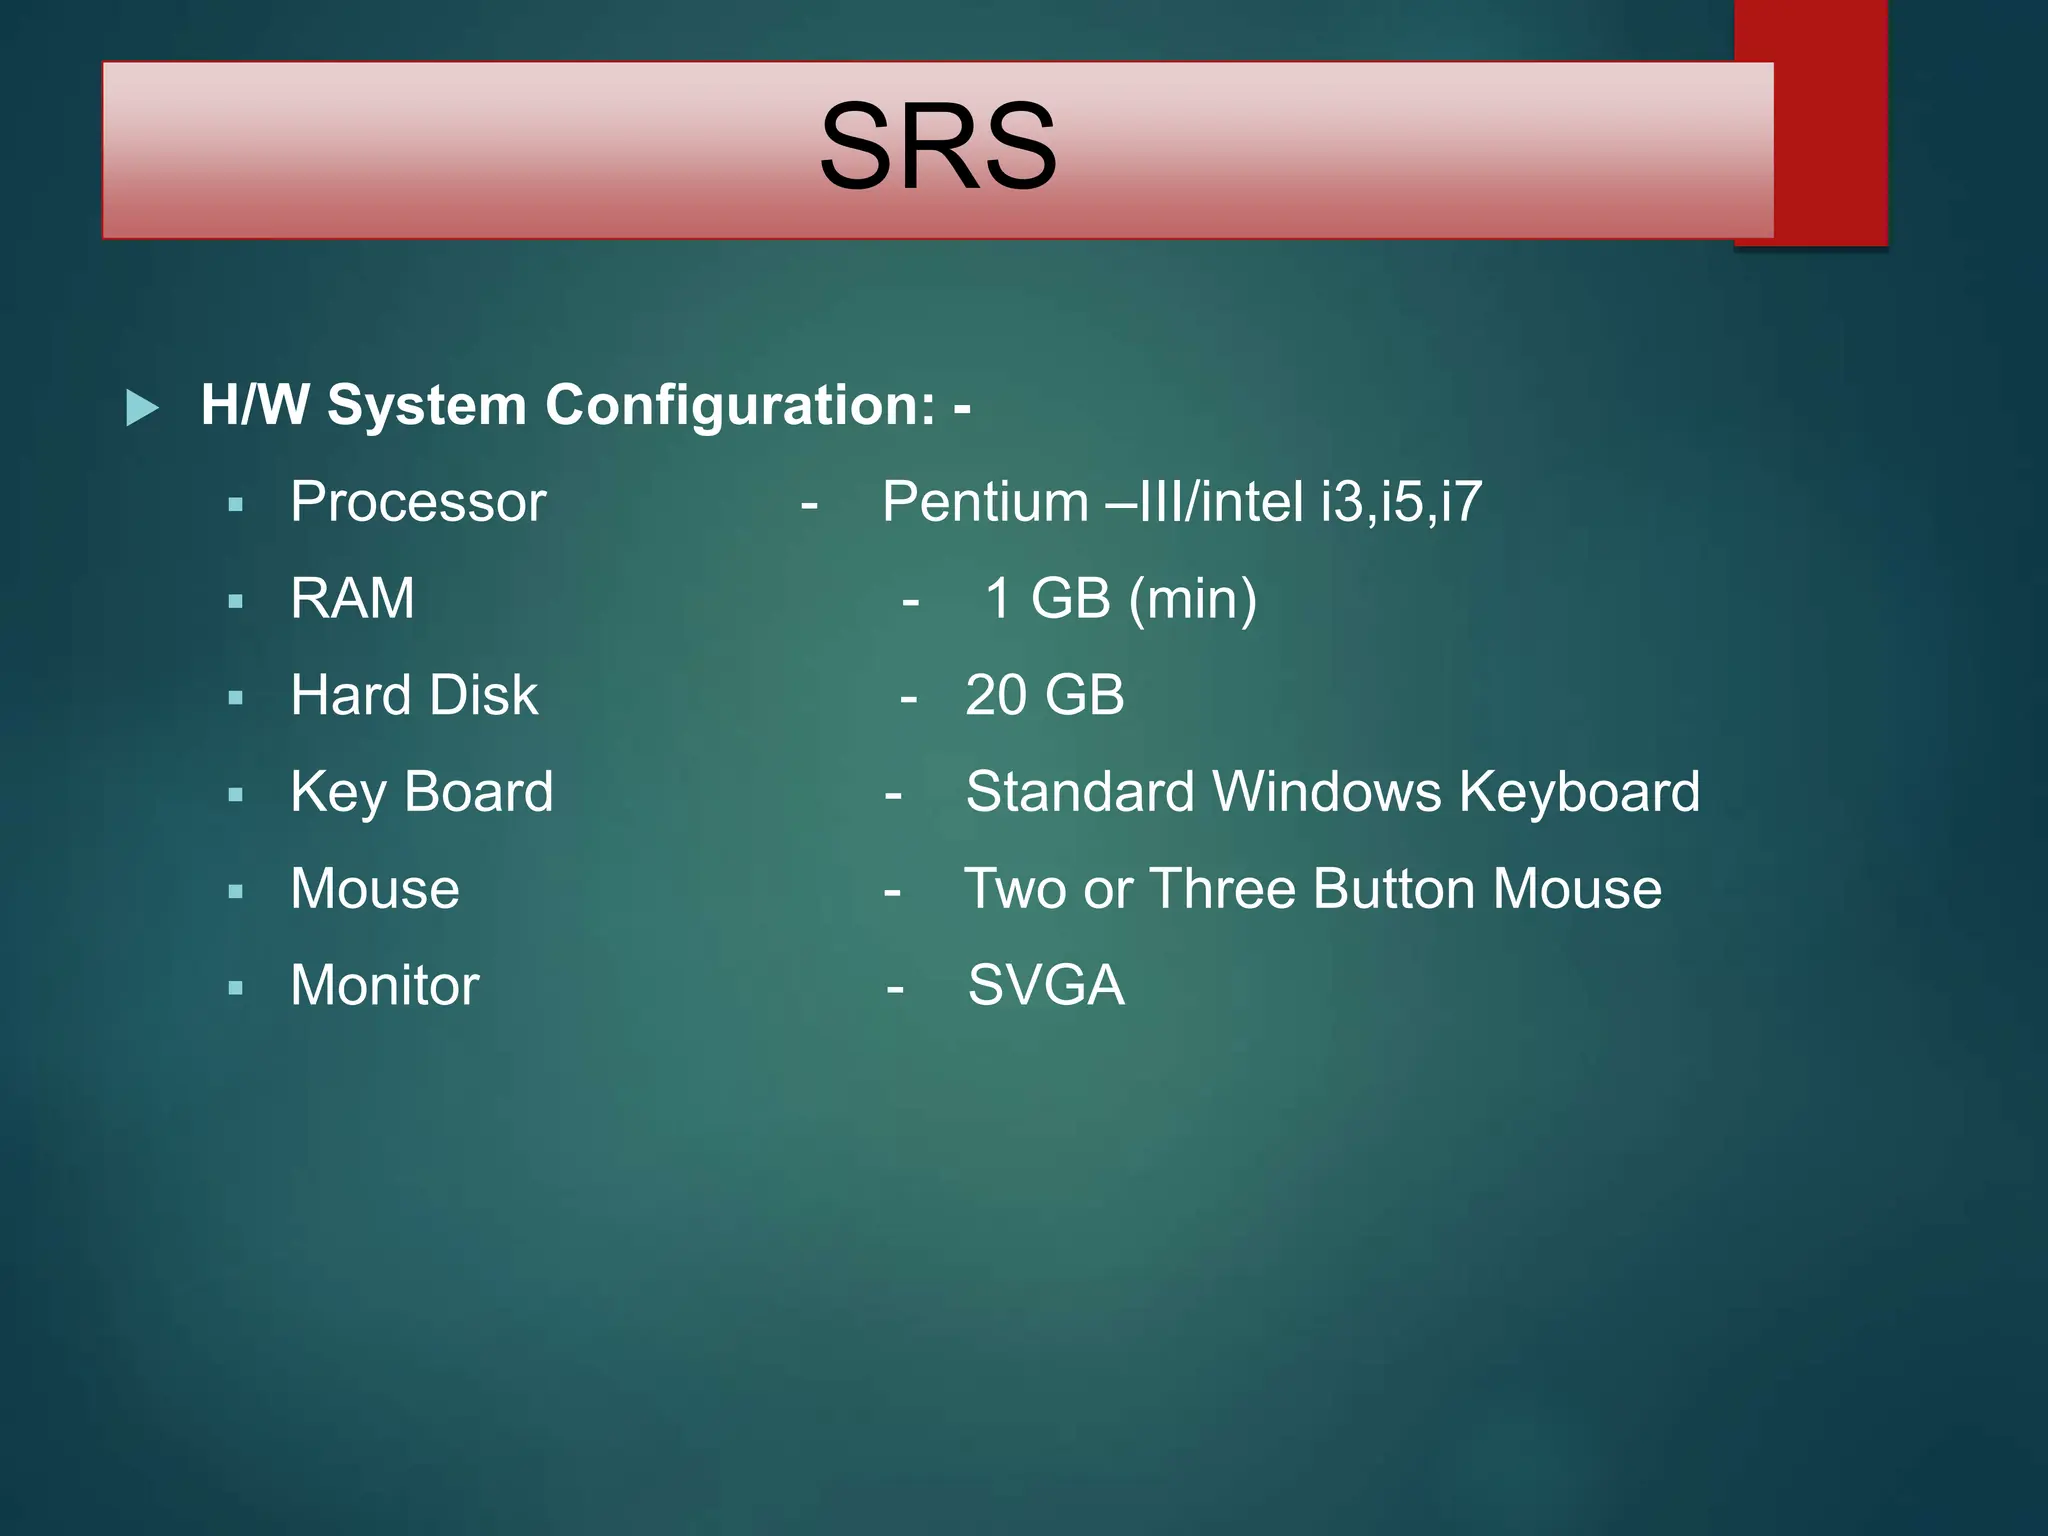Click the SVGA monitor value
This screenshot has height=1536, width=2048.
point(1046,985)
